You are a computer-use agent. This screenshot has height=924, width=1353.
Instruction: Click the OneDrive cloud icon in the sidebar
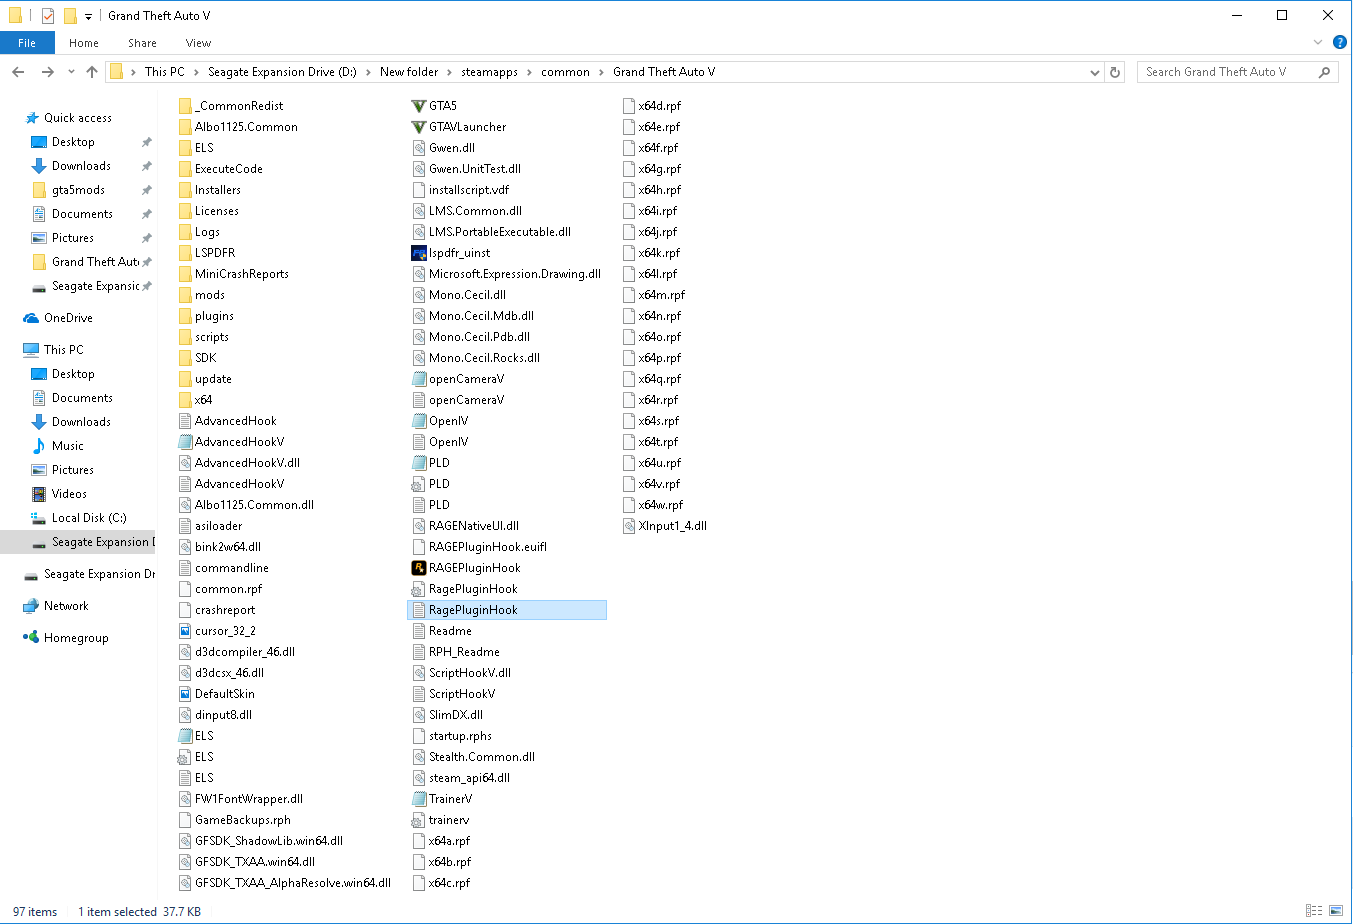tap(31, 318)
